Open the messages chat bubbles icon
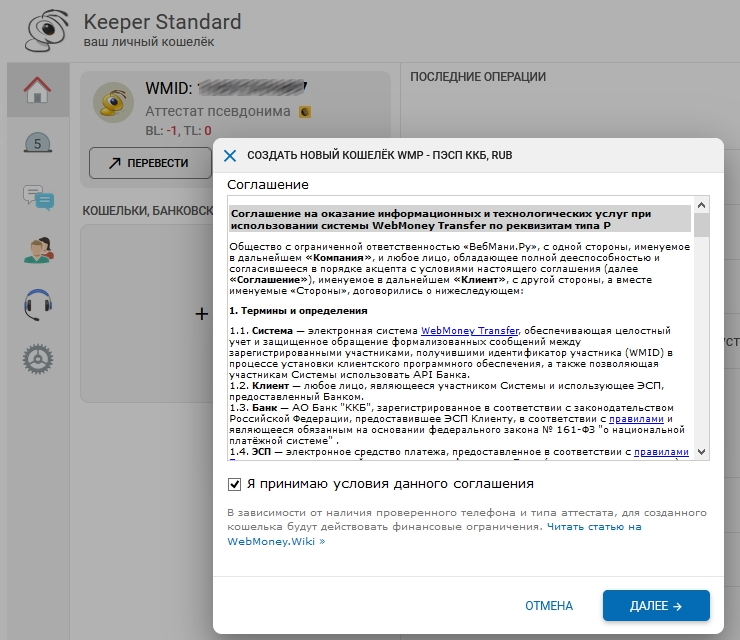 [38, 196]
